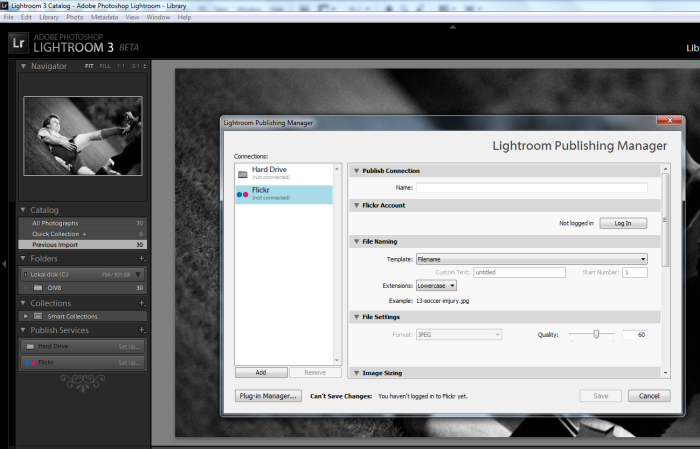Add a publish service with plus icon
The width and height of the screenshot is (700, 449).
coord(142,330)
